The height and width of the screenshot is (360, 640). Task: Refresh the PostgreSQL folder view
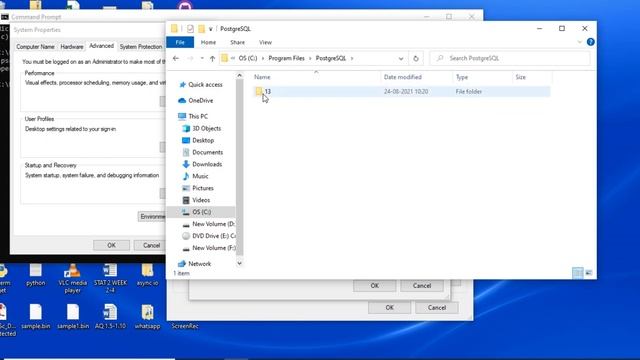click(416, 58)
